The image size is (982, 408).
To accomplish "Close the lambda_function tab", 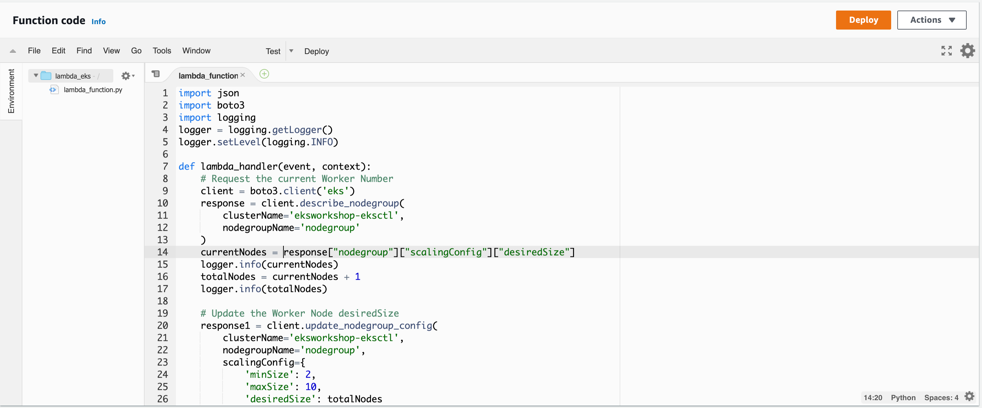I will point(242,75).
